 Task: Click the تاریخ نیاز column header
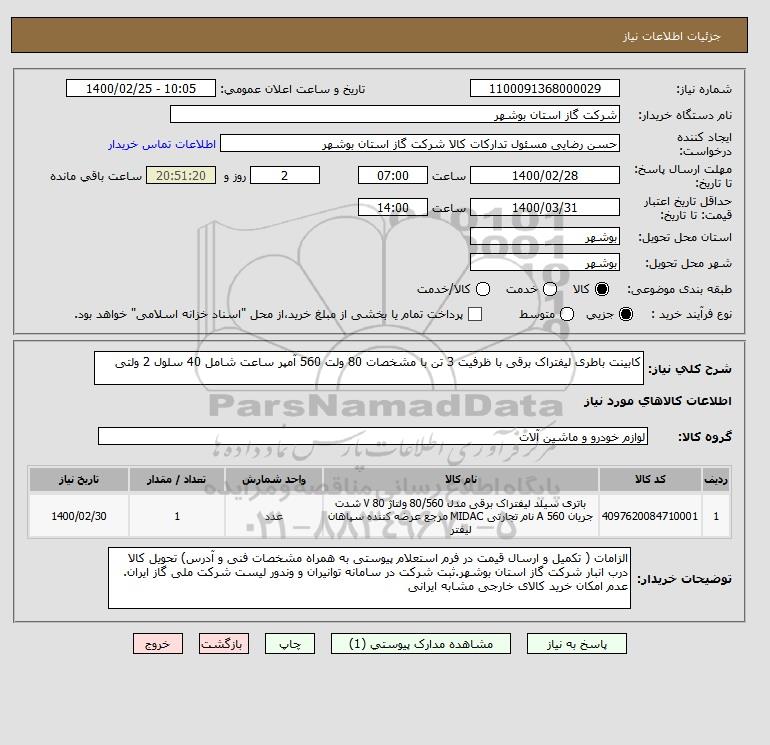click(79, 479)
